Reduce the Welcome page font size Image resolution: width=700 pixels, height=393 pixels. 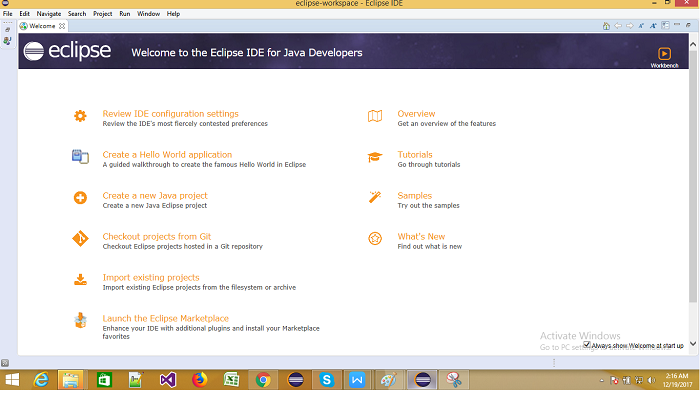coord(641,26)
